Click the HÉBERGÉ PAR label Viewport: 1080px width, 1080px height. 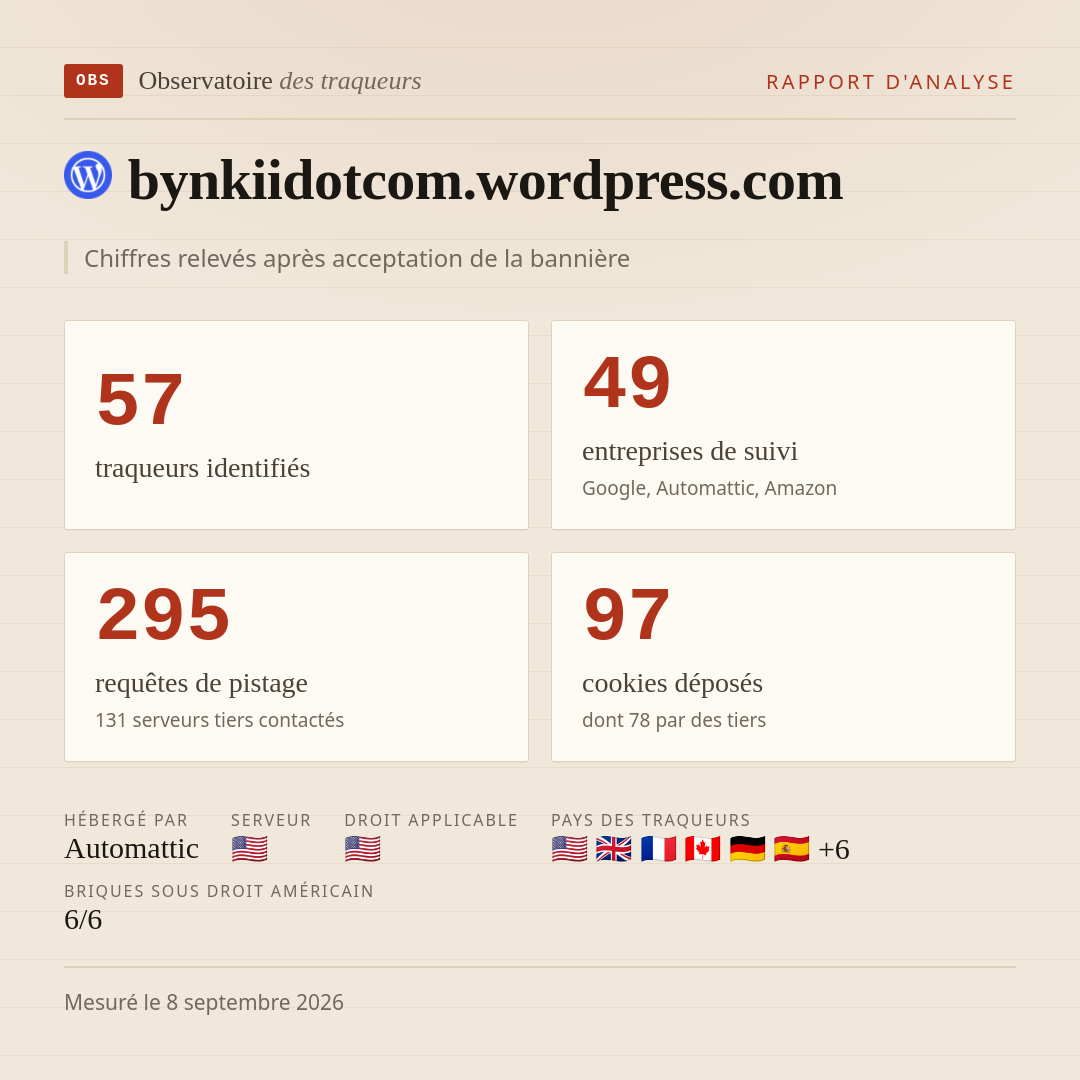[x=126, y=820]
